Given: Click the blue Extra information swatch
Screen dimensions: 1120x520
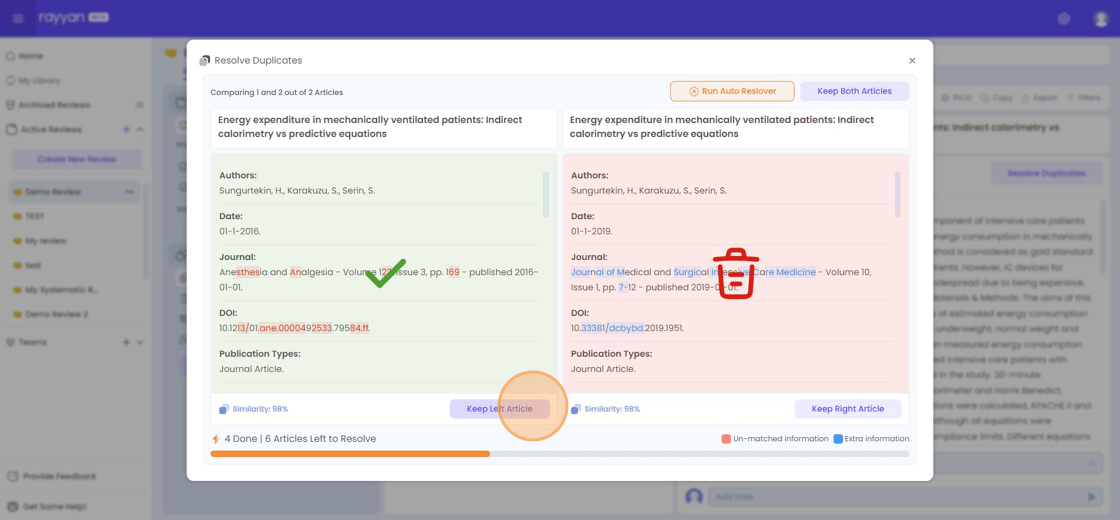Looking at the screenshot, I should [x=839, y=439].
